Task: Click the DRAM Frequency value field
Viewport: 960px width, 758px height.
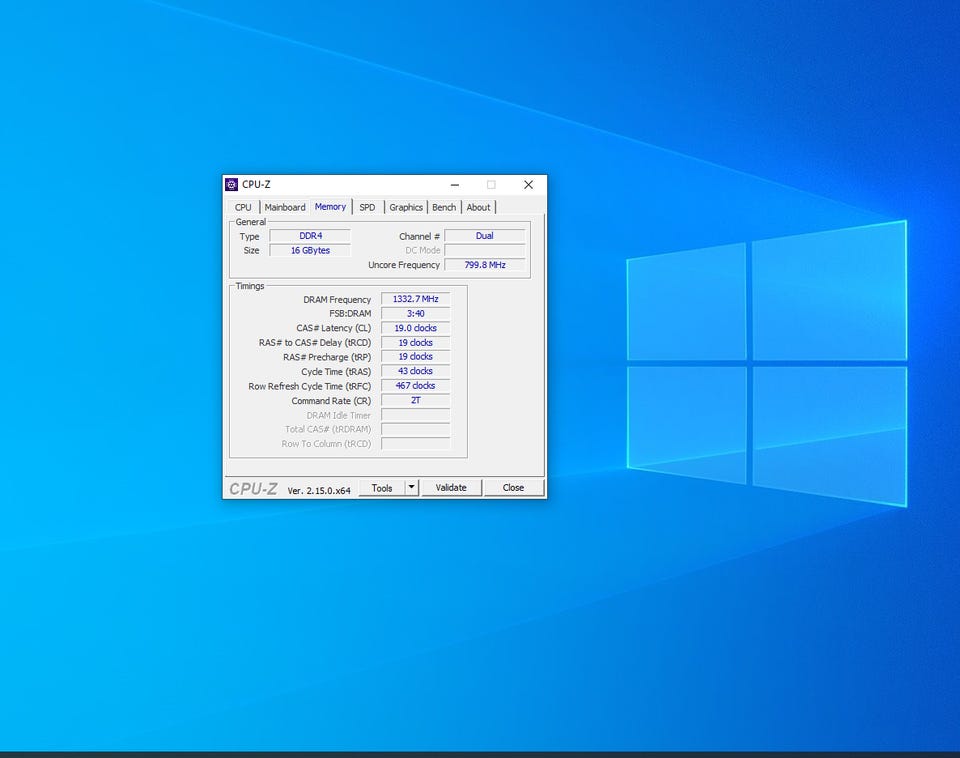Action: pos(415,299)
